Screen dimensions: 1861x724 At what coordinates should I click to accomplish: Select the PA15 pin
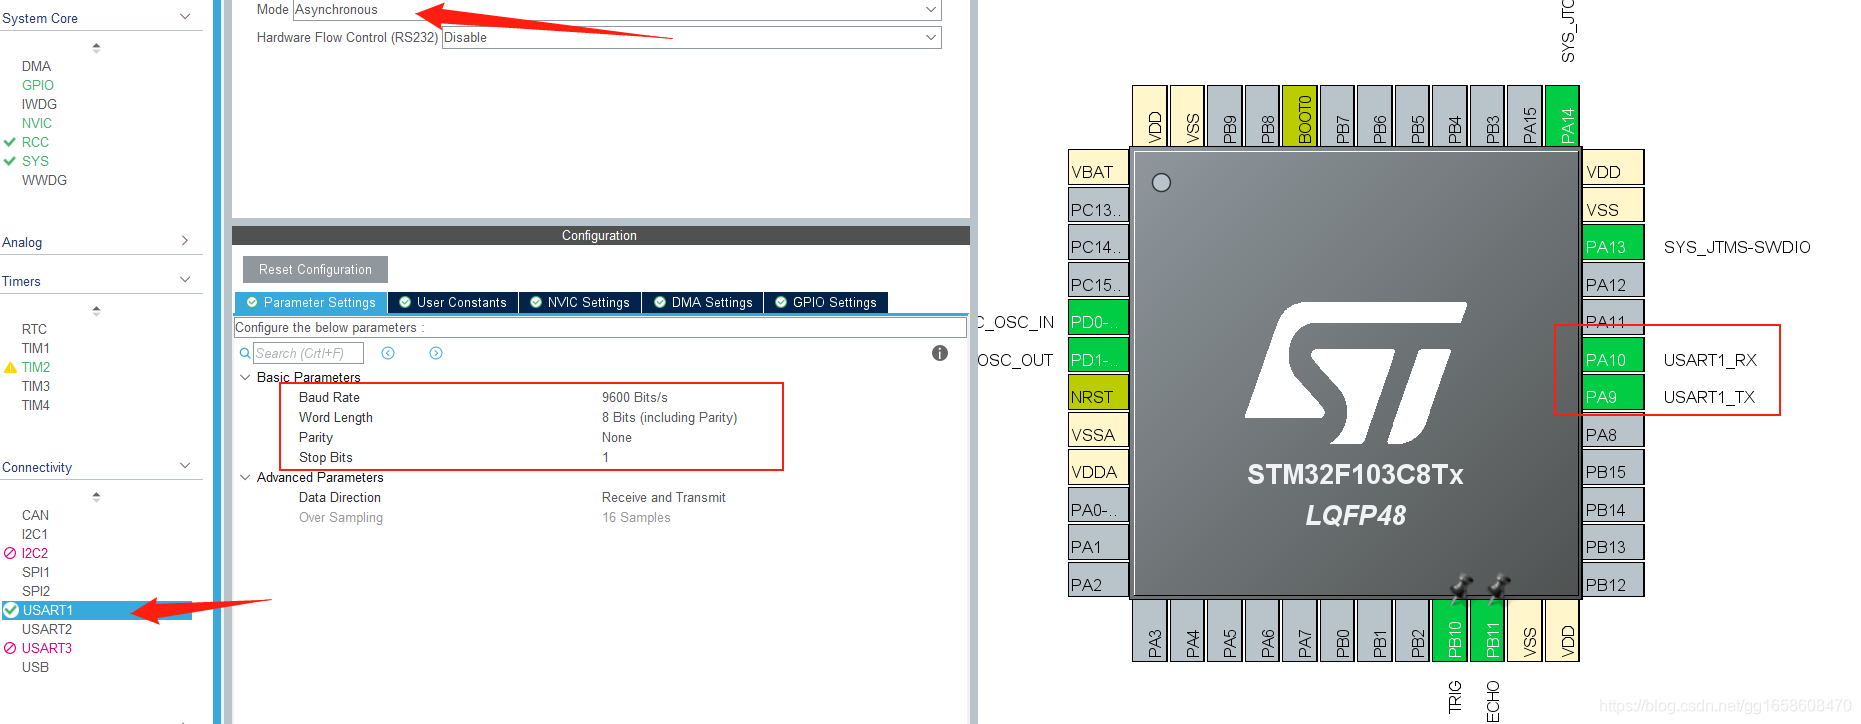[x=1525, y=116]
